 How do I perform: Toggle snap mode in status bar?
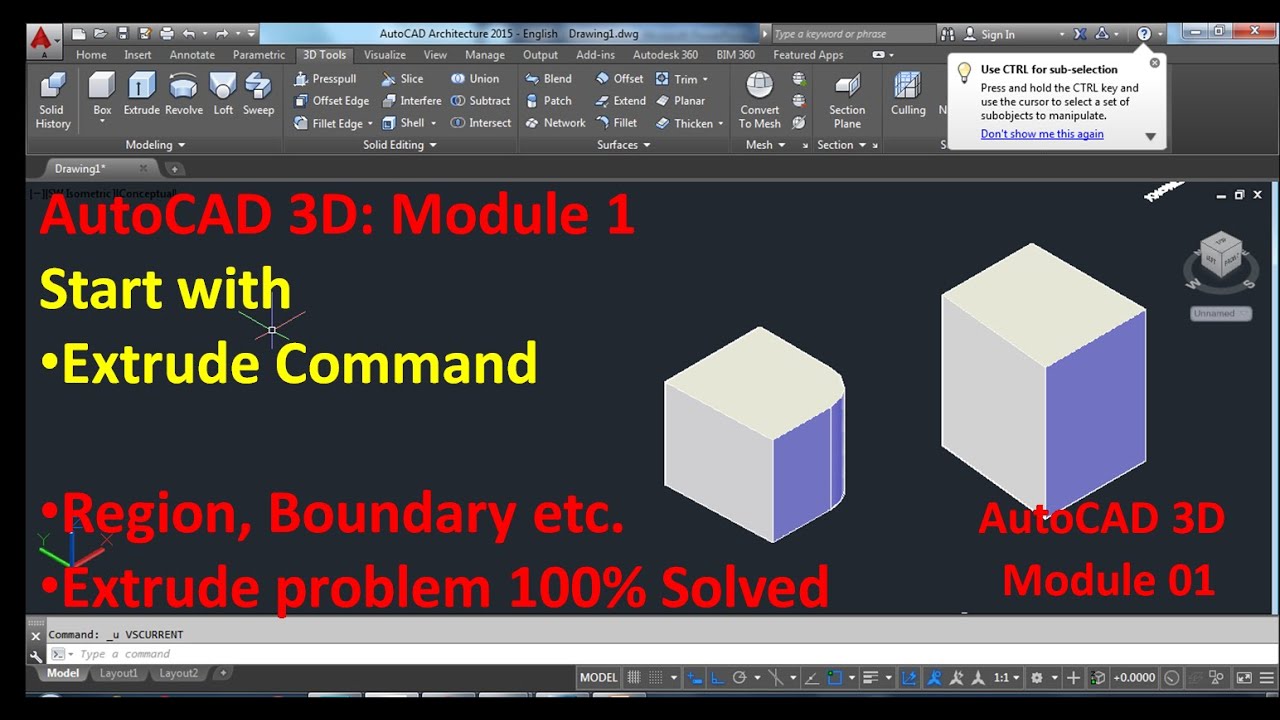657,677
